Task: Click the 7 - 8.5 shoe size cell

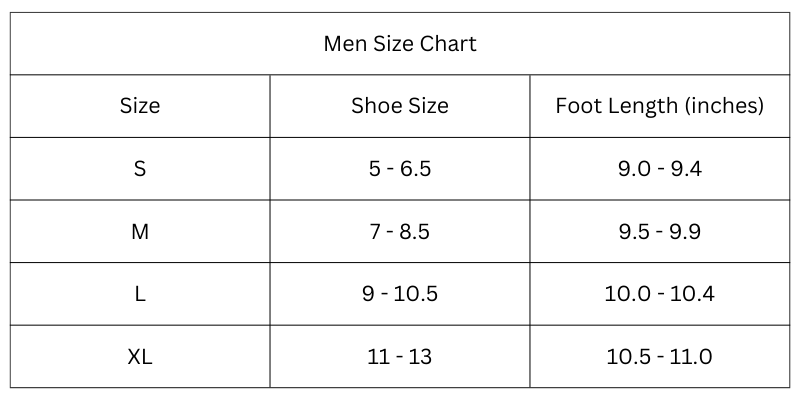Action: click(x=400, y=232)
